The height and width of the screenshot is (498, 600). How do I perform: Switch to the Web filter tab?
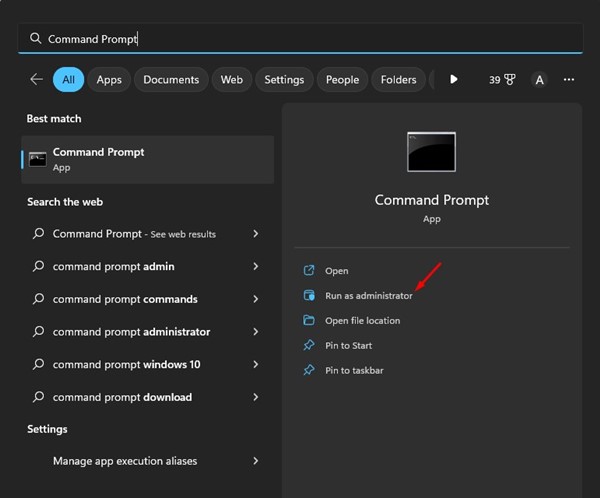tap(232, 80)
